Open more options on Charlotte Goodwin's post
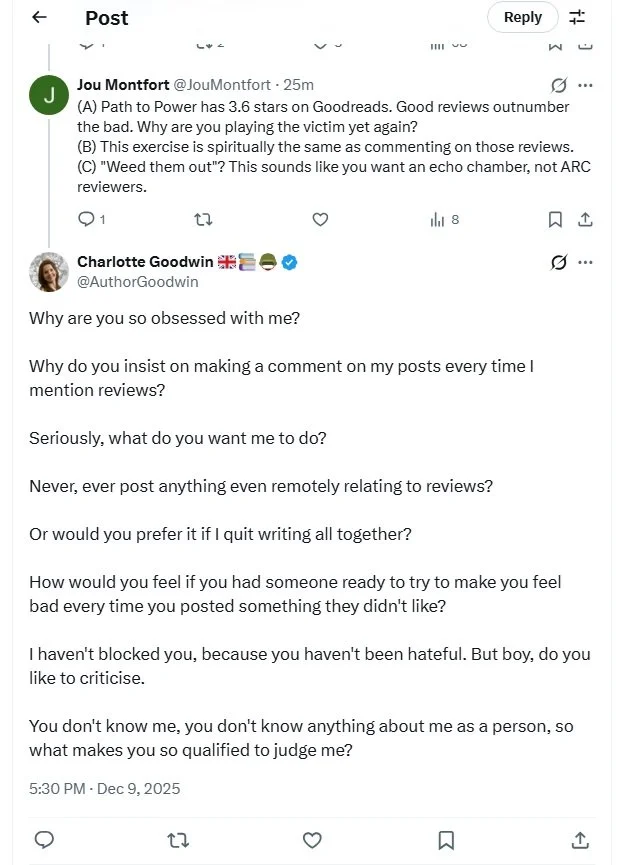This screenshot has height=865, width=626. click(585, 262)
